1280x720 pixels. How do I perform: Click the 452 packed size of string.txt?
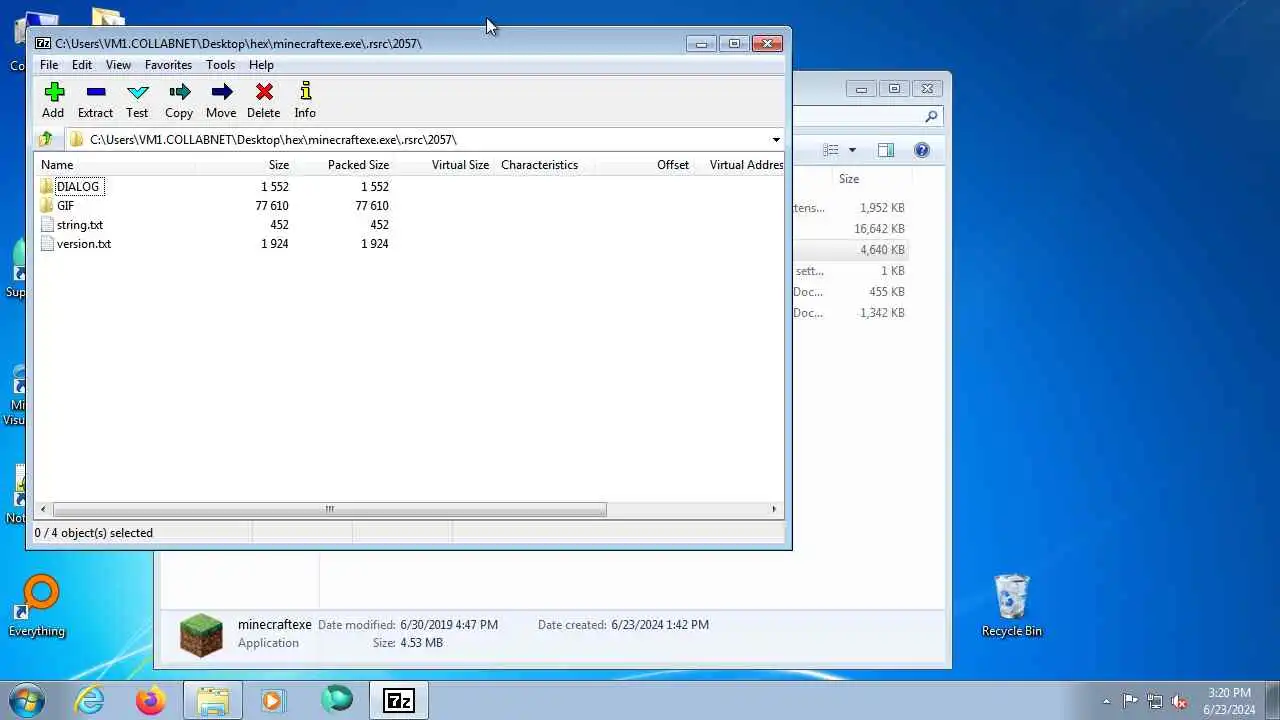(379, 225)
